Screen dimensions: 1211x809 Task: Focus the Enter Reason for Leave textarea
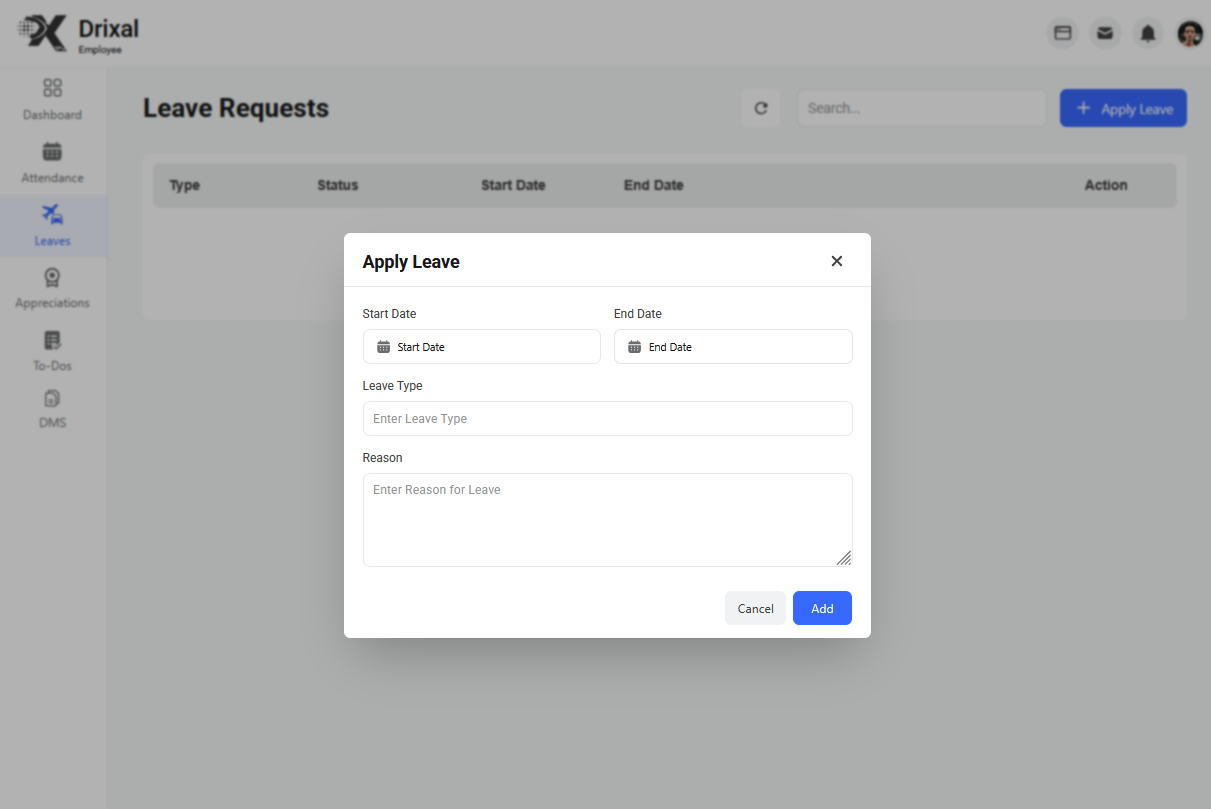coord(607,518)
